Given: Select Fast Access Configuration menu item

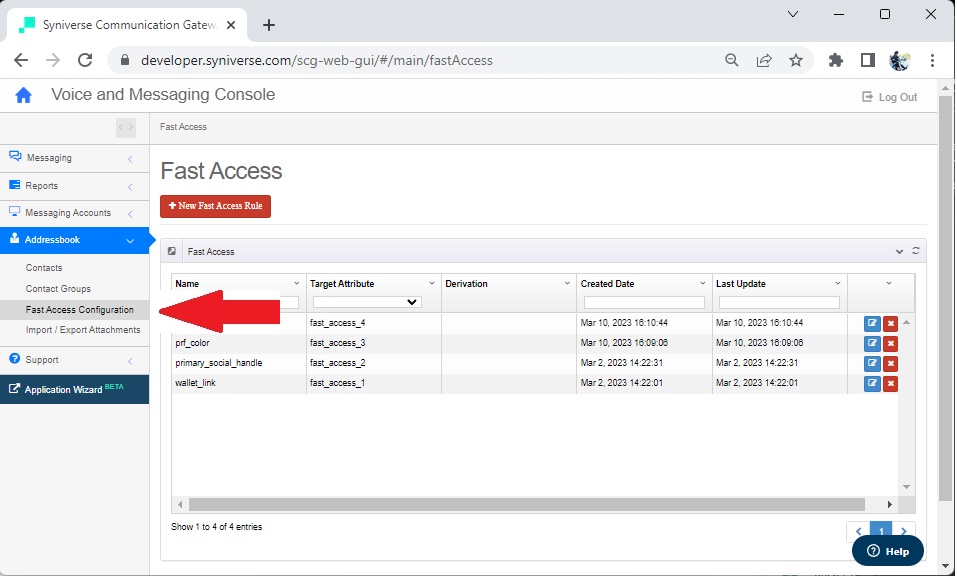Looking at the screenshot, I should coord(74,310).
